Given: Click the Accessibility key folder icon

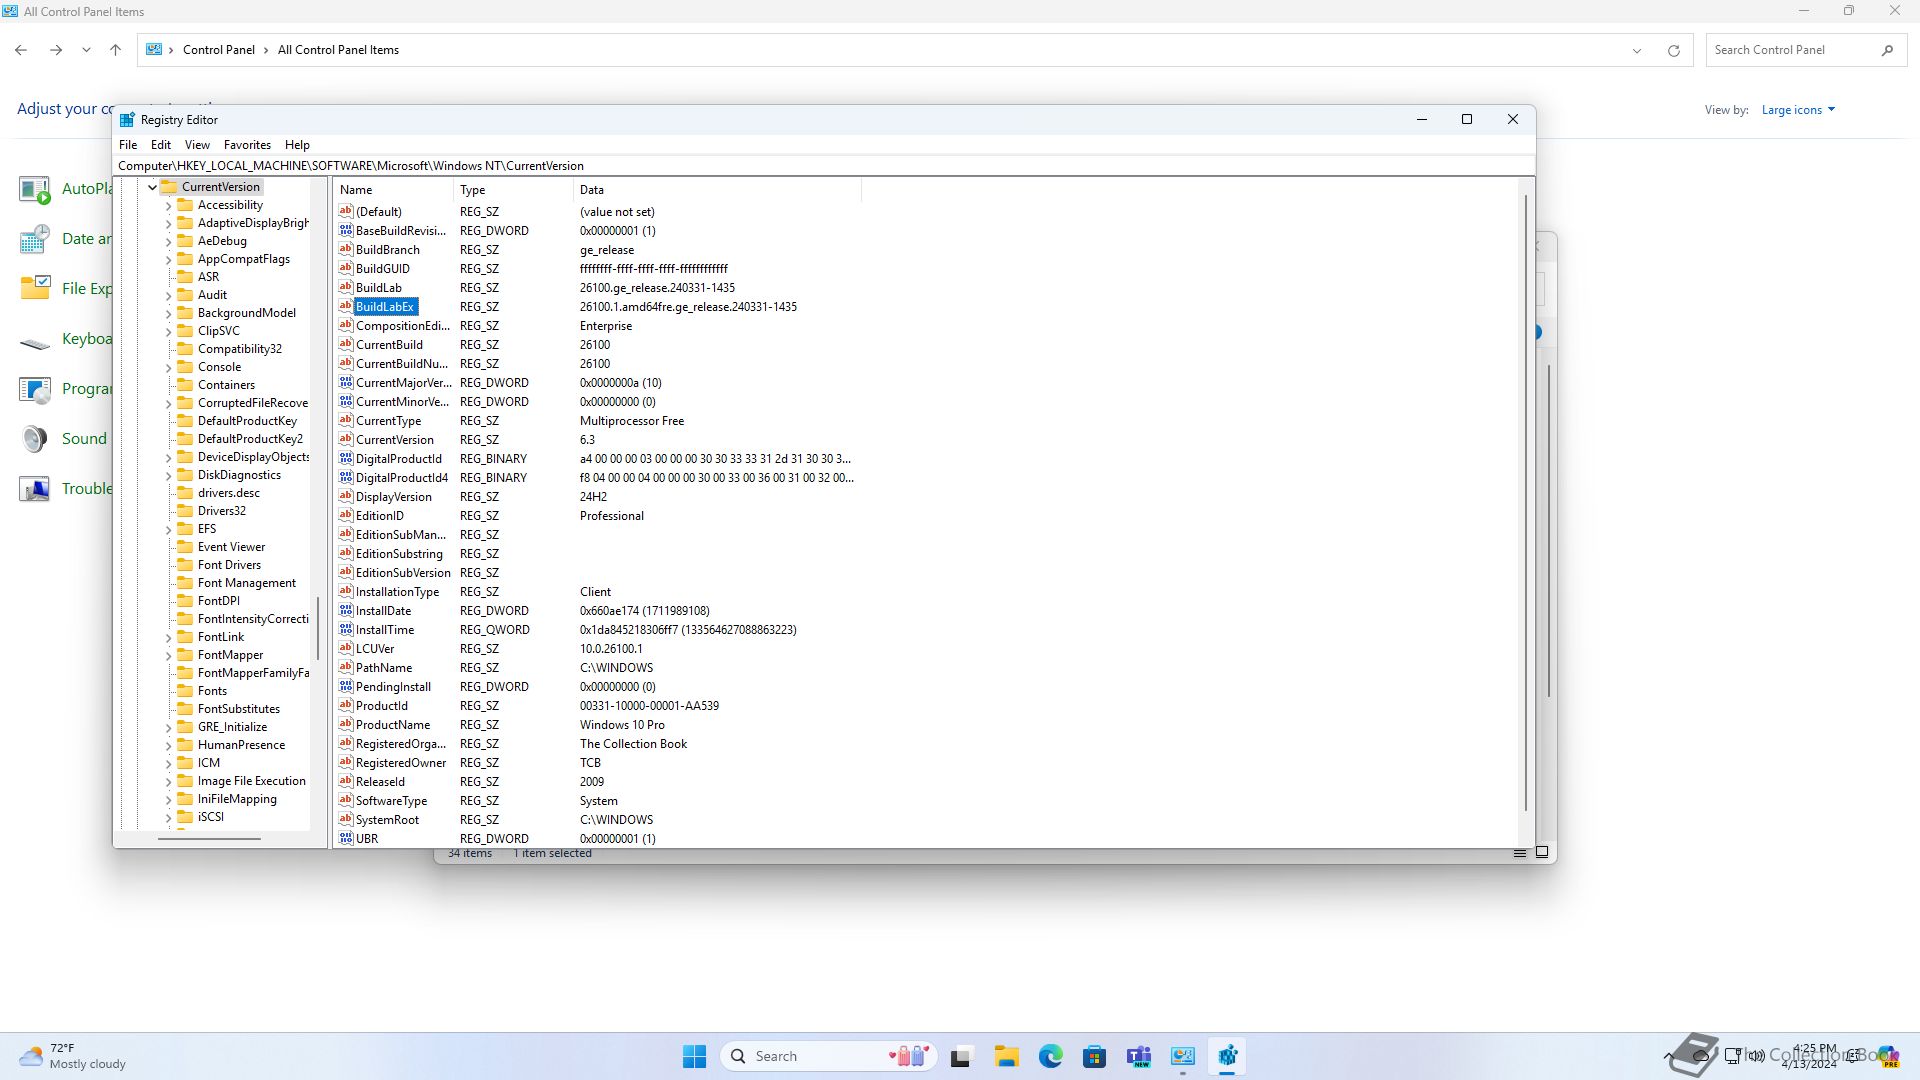Looking at the screenshot, I should coord(185,205).
